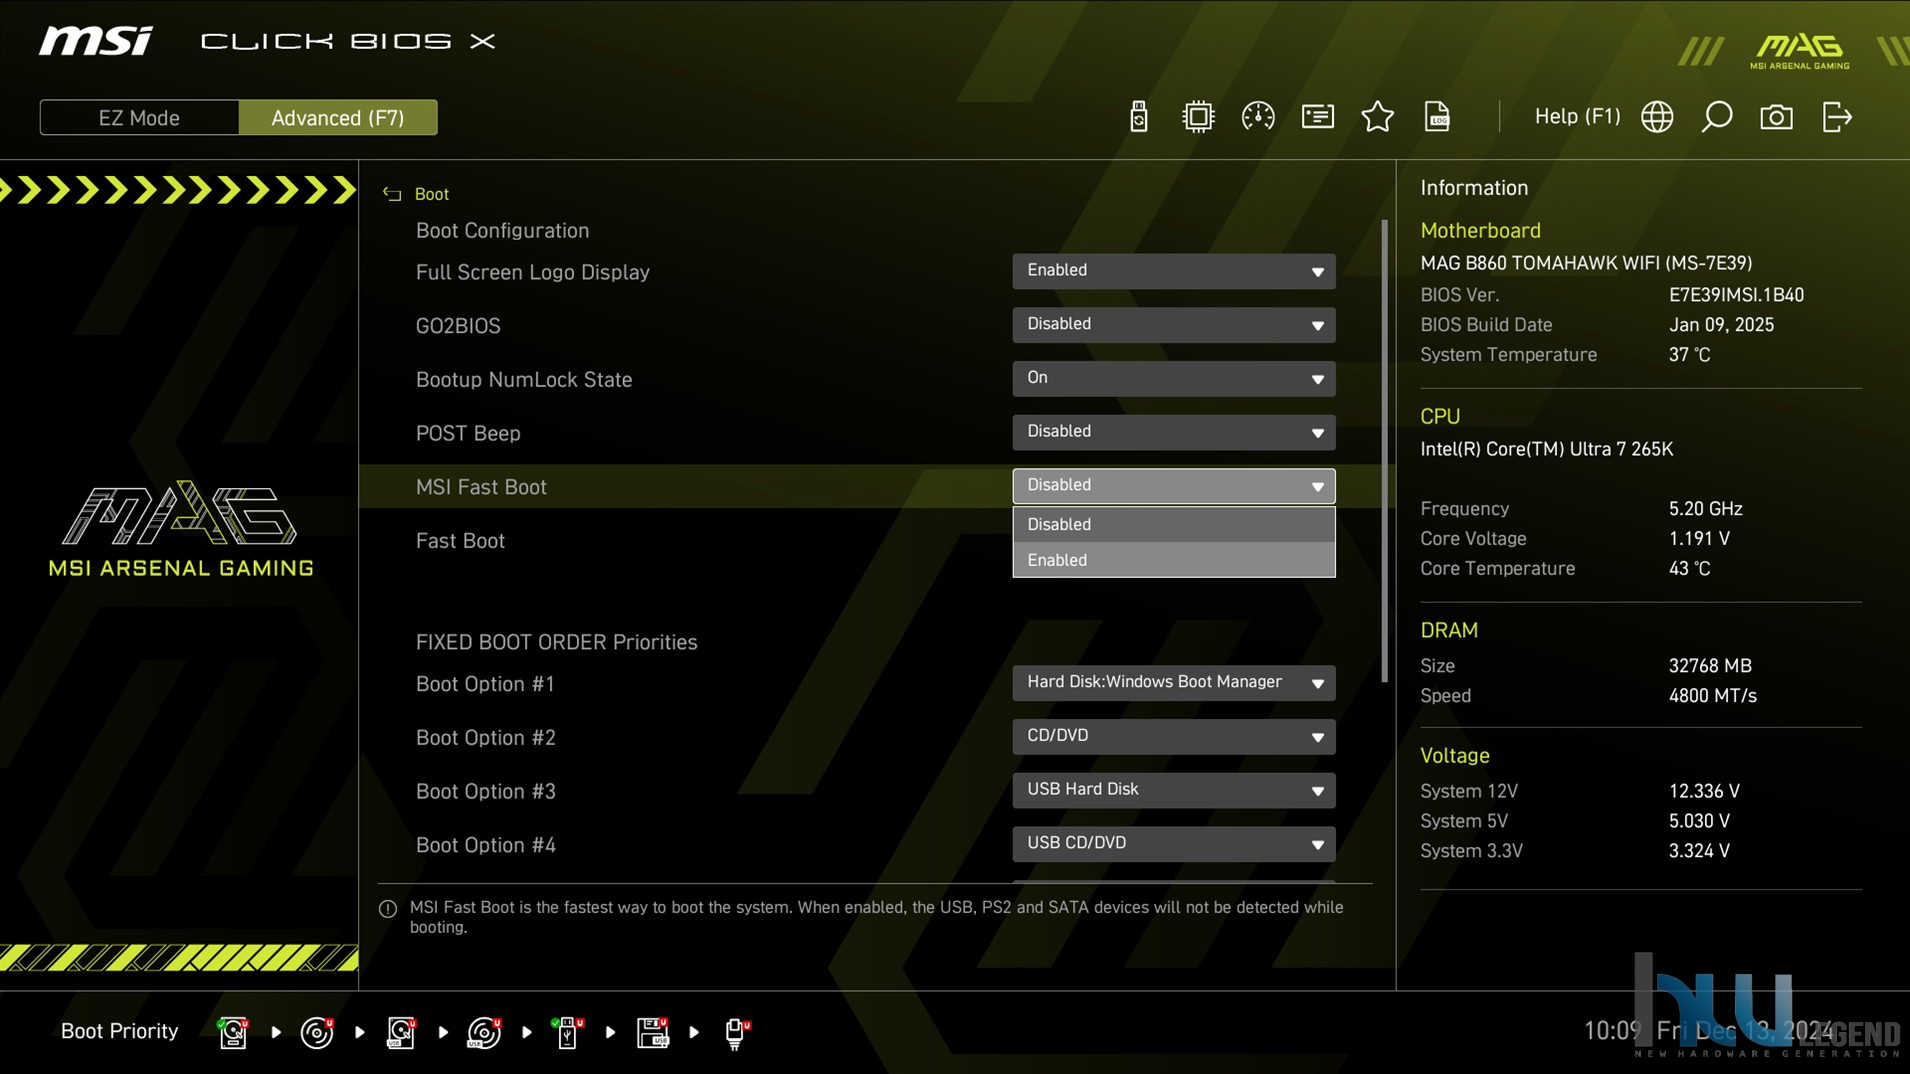Screen dimensions: 1910x1074
Task: Open search with magnifier icon
Action: tap(1717, 117)
